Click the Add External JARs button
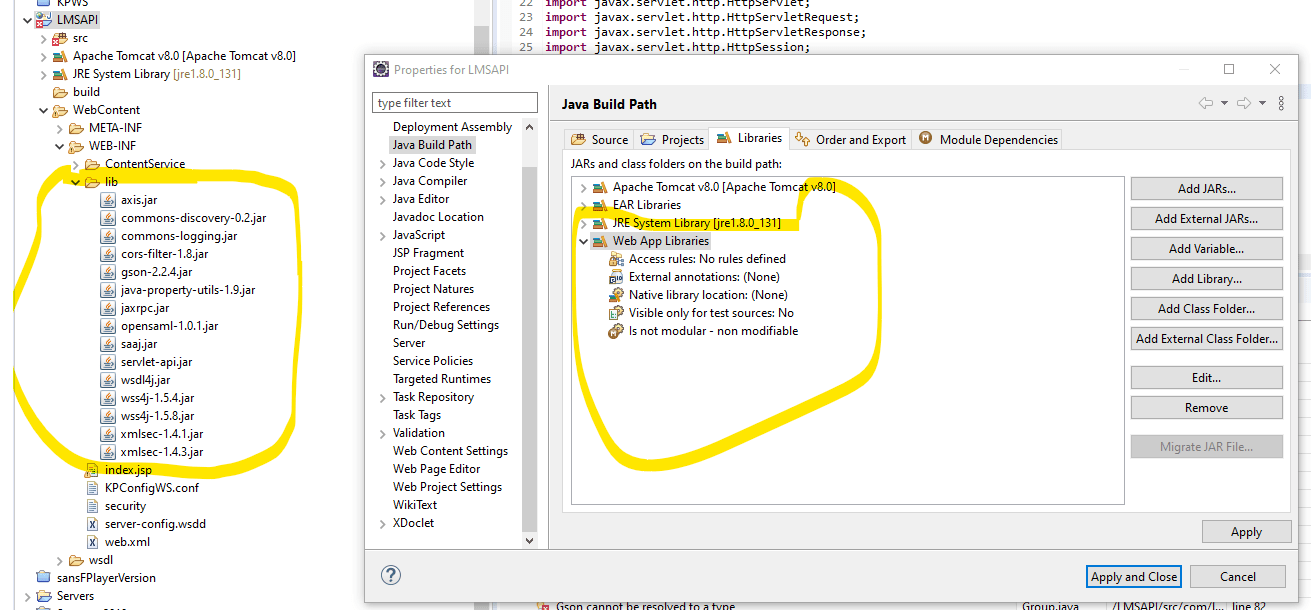Screen dimensions: 1311x610 [1206, 218]
